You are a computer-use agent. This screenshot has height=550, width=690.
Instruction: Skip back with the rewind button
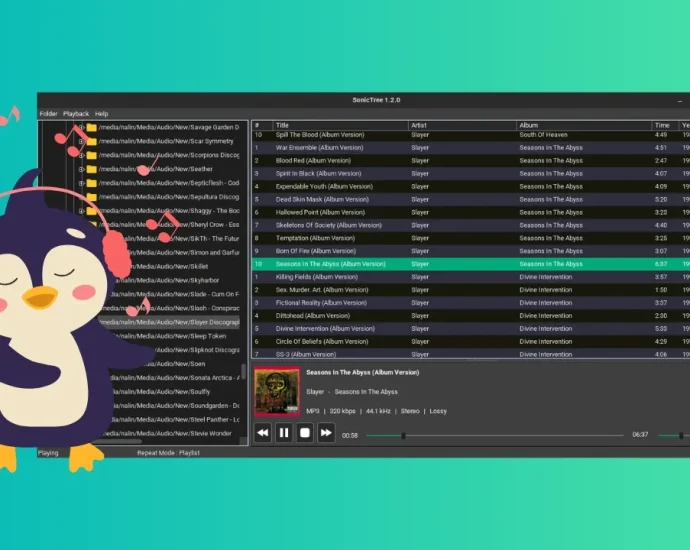click(263, 433)
